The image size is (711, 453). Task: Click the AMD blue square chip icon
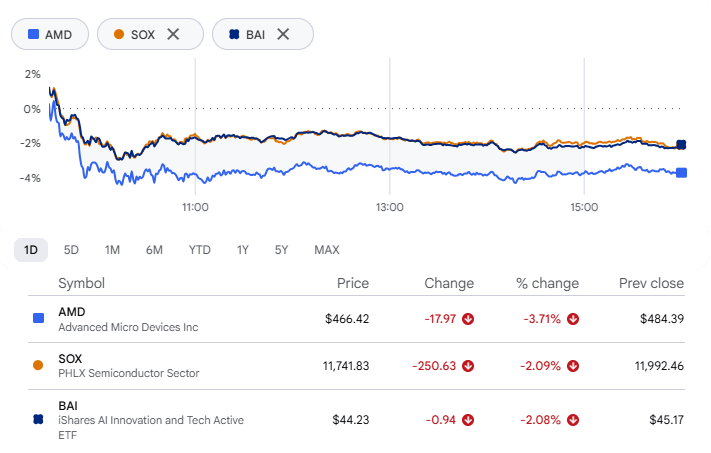(33, 34)
